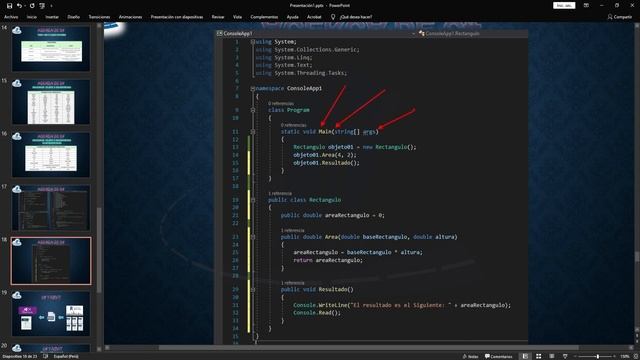Click collapse box beside public class Rectangulo
This screenshot has width=640, height=360.
tap(253, 200)
